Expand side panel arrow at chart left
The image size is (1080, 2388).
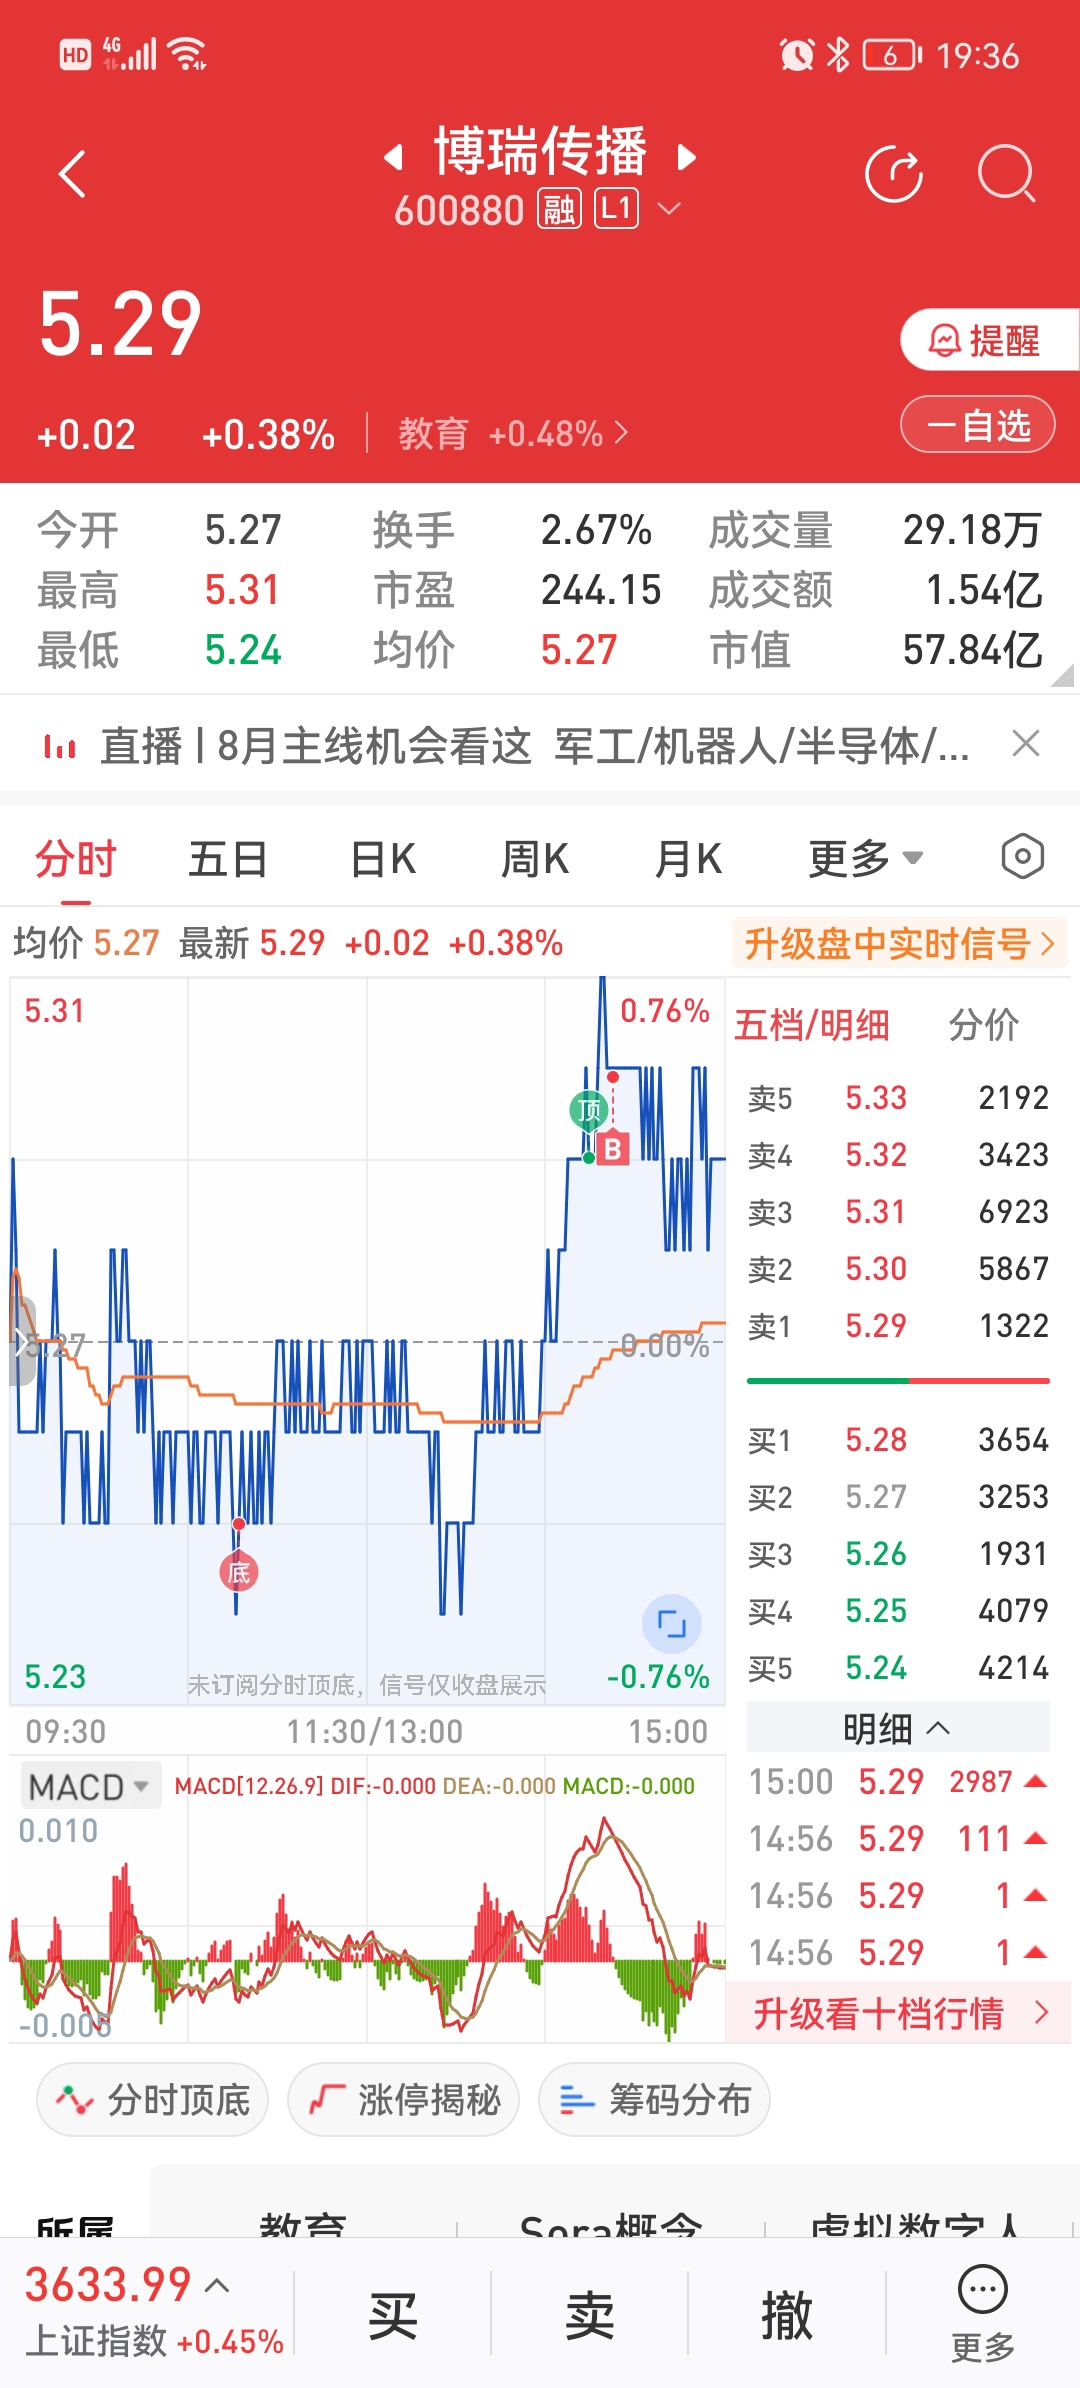click(x=21, y=1341)
